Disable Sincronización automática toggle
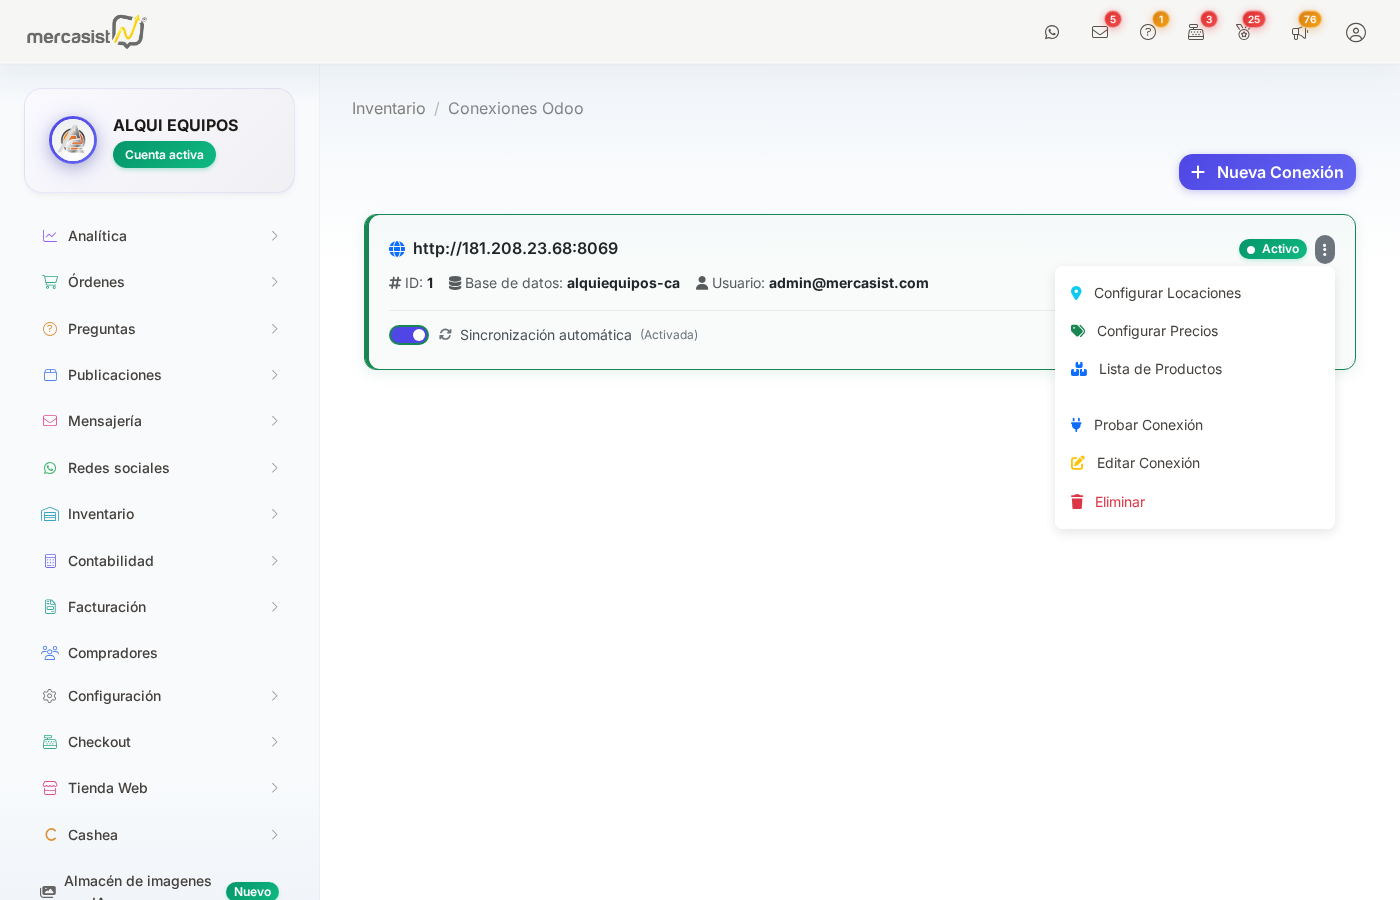This screenshot has width=1400, height=900. (408, 334)
